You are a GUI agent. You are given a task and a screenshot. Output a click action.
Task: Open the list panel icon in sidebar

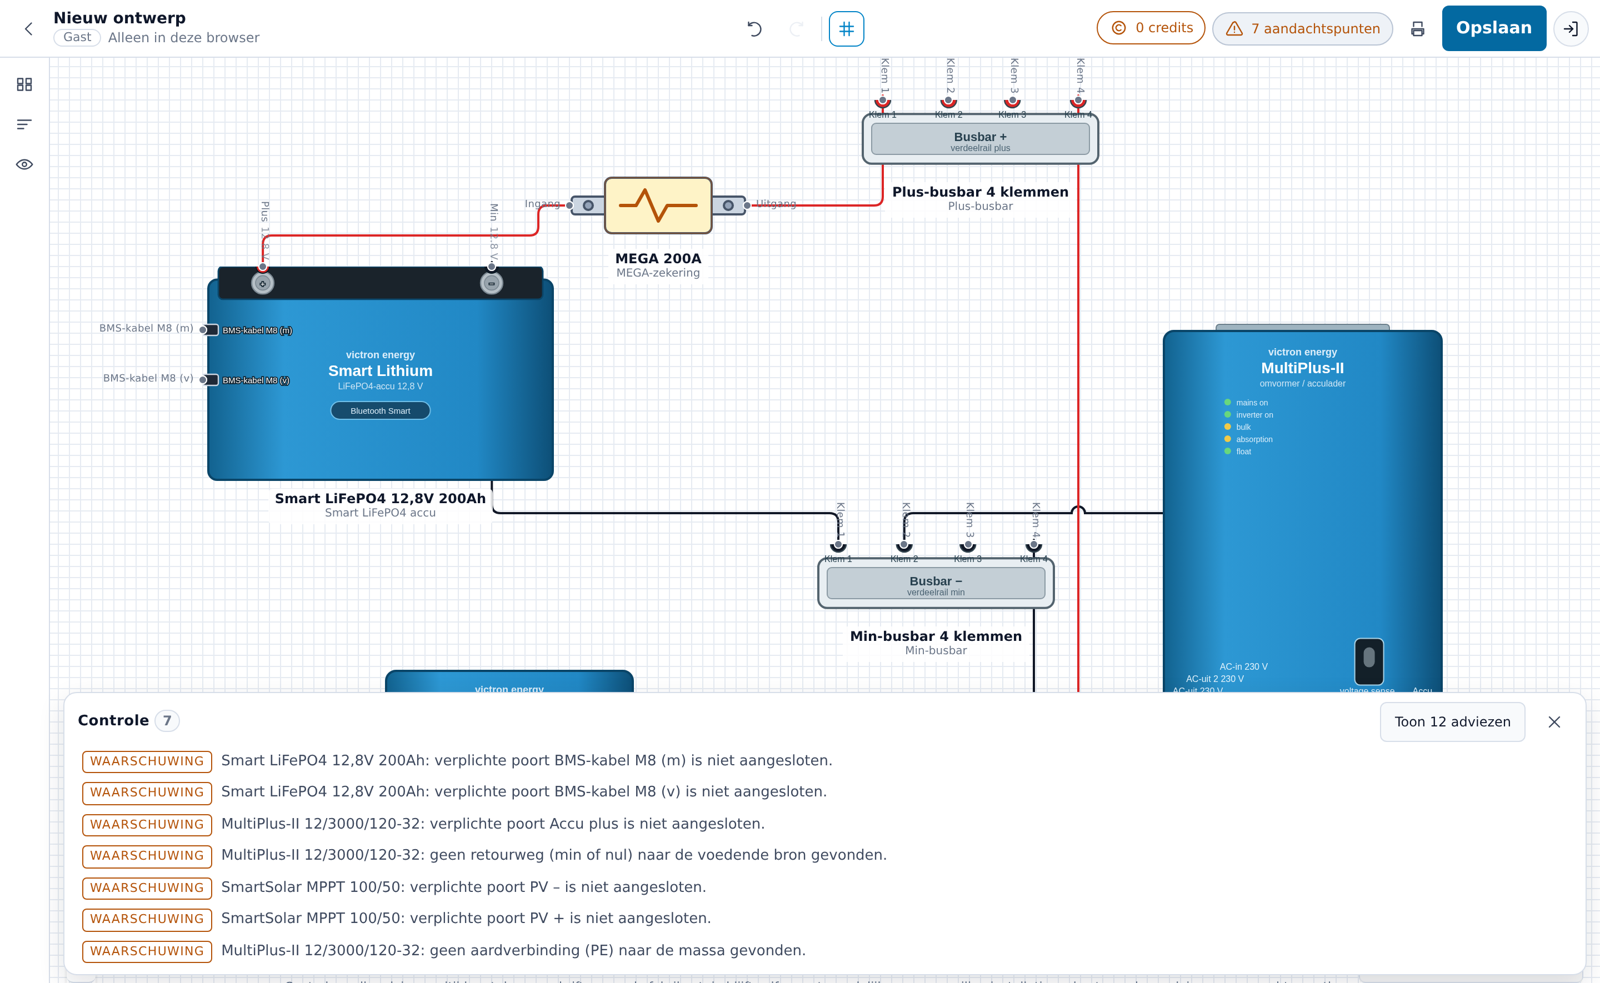[x=24, y=125]
